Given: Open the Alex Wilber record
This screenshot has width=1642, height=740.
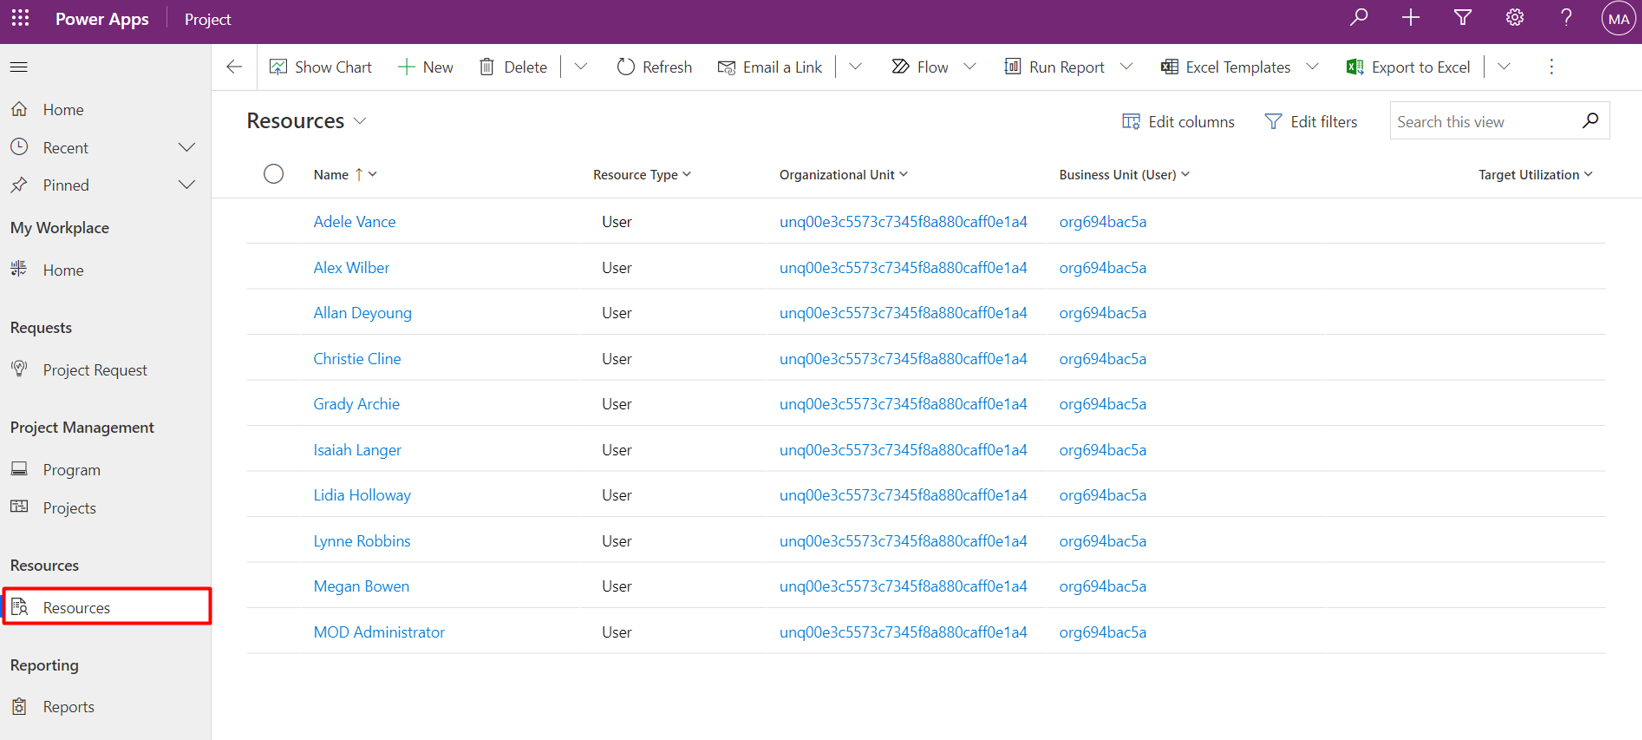Looking at the screenshot, I should (351, 268).
